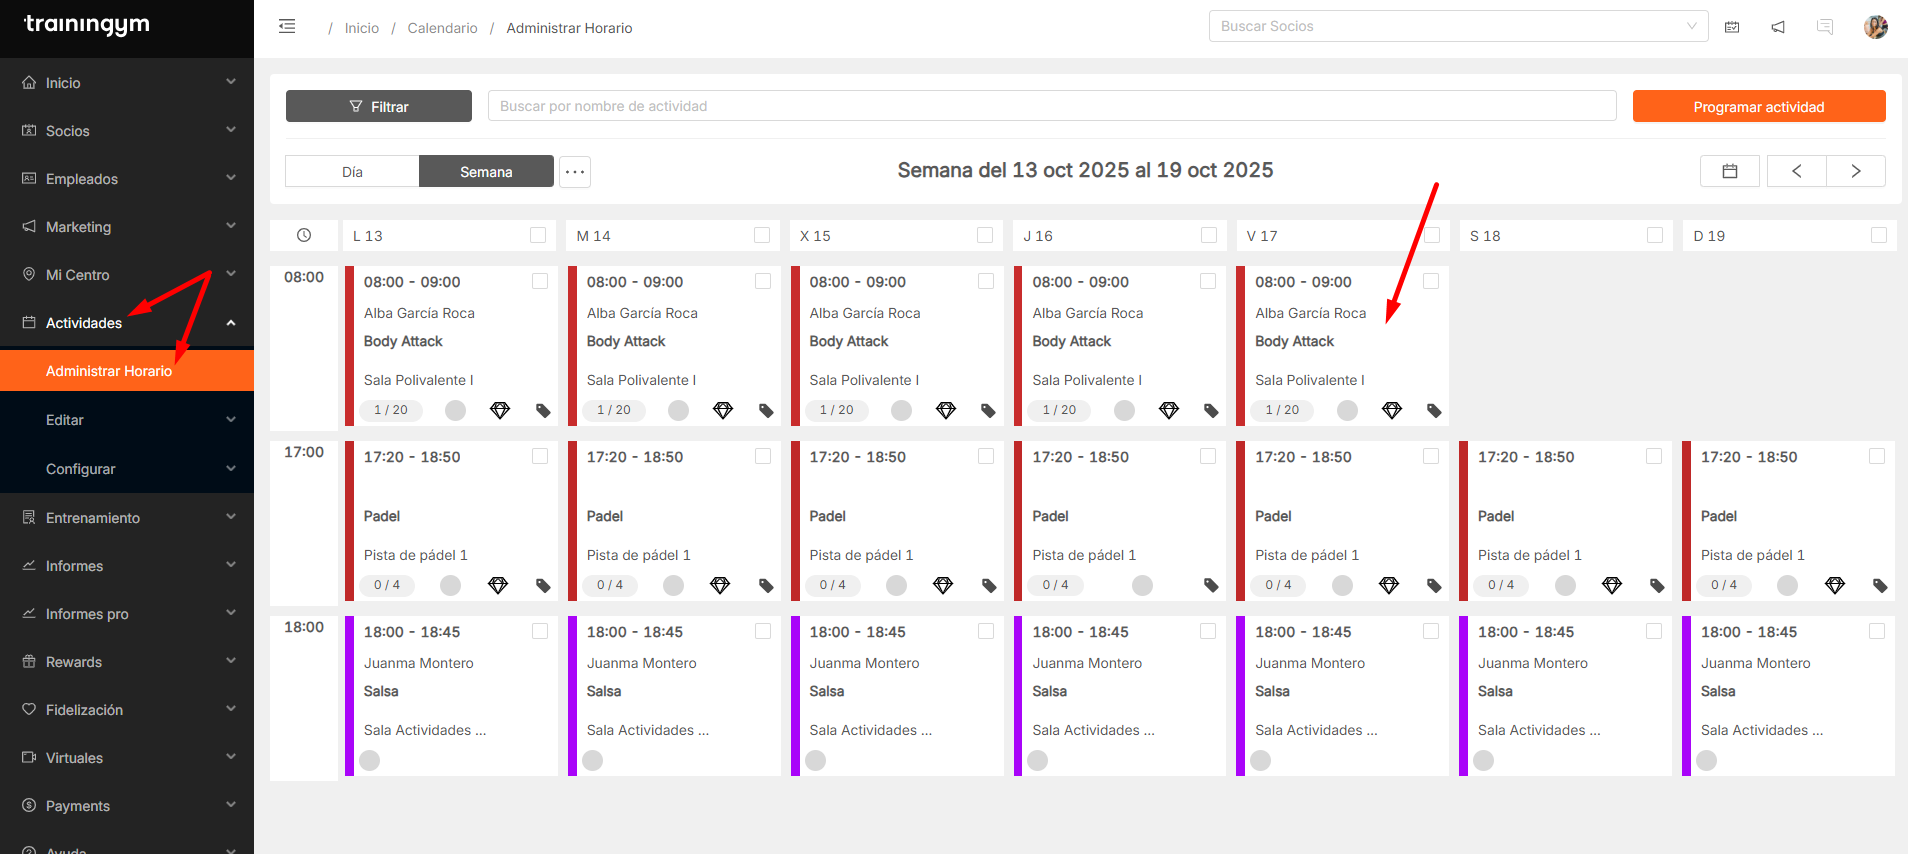
Task: Open the calendar date picker icon
Action: [1730, 171]
